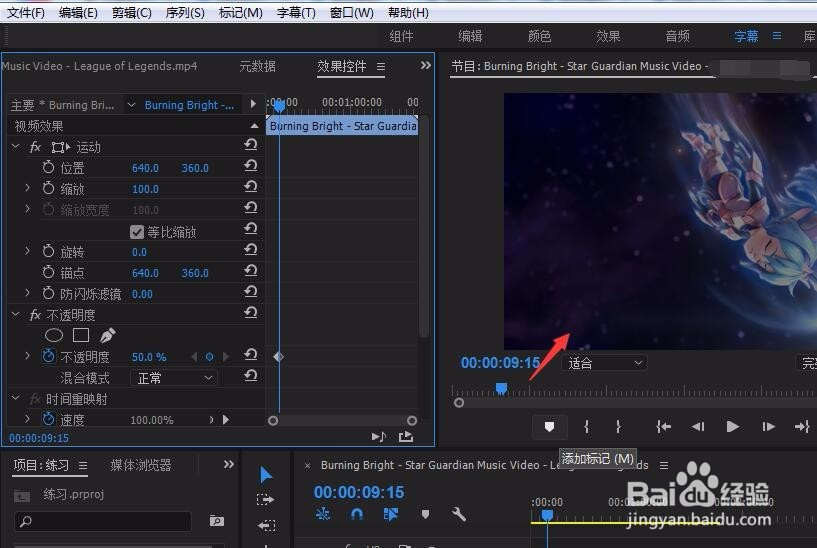Reset the 旋转 parameter
This screenshot has width=817, height=548.
[251, 250]
